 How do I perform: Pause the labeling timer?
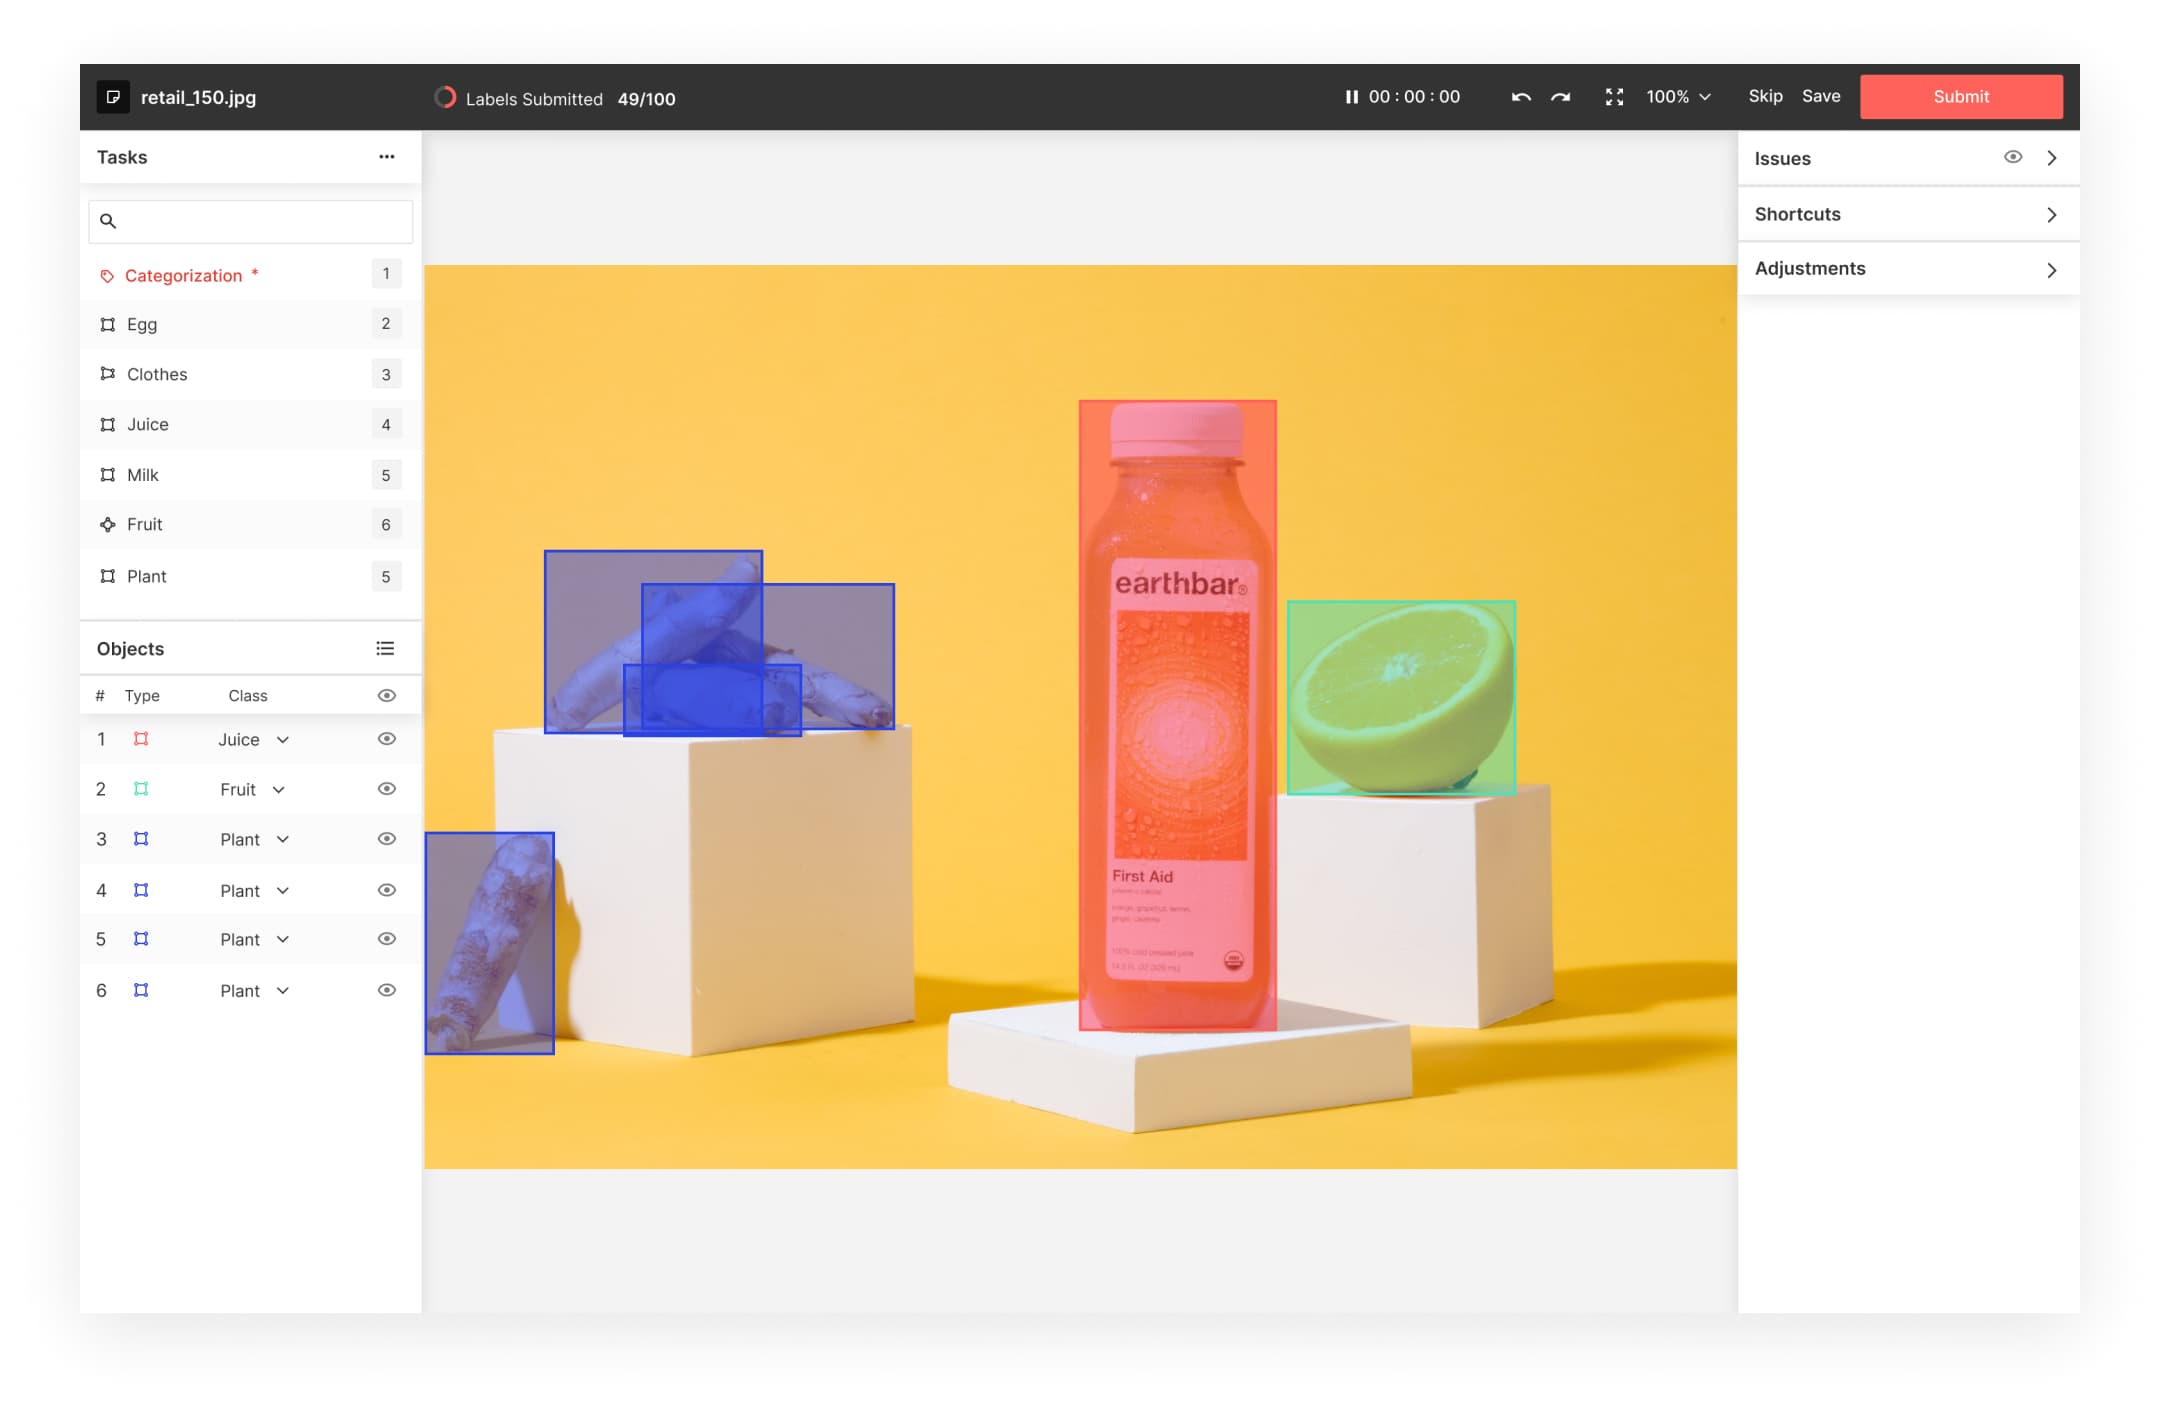(x=1351, y=97)
